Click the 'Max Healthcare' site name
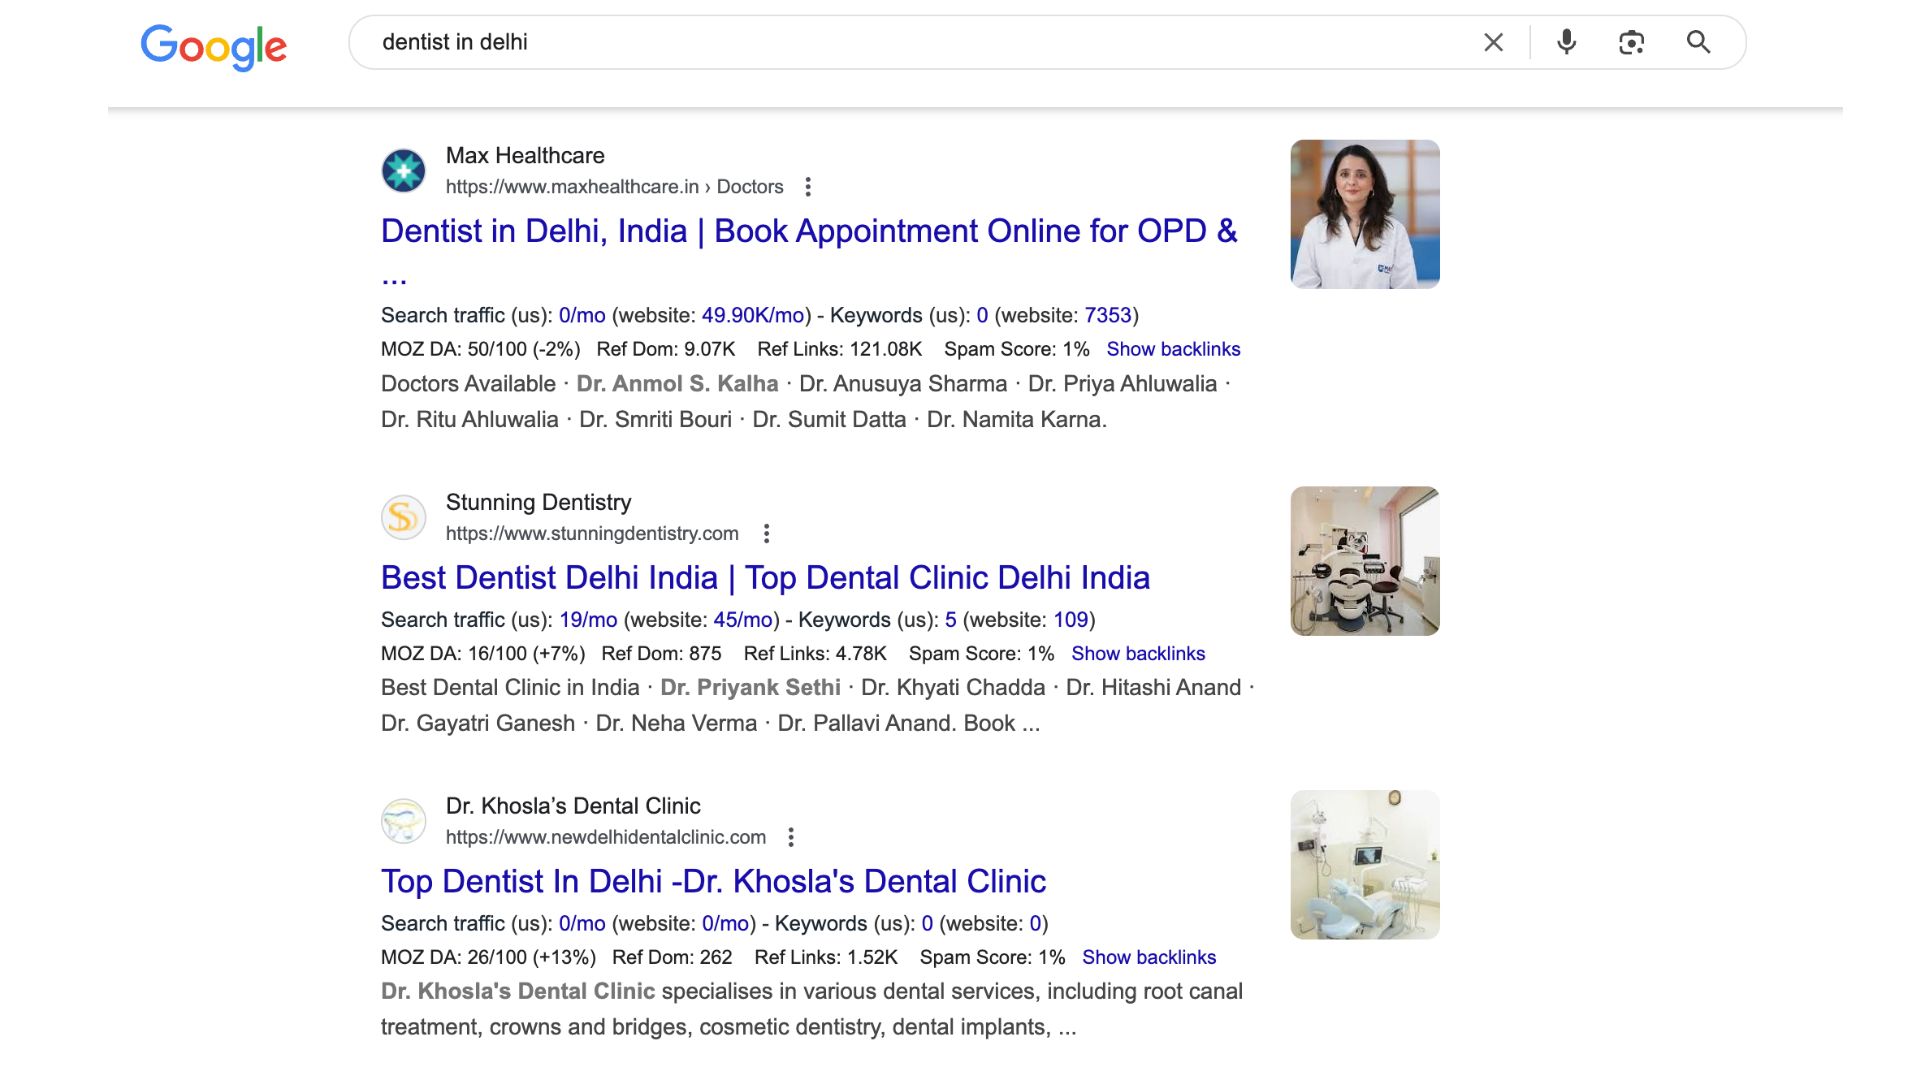 click(525, 156)
